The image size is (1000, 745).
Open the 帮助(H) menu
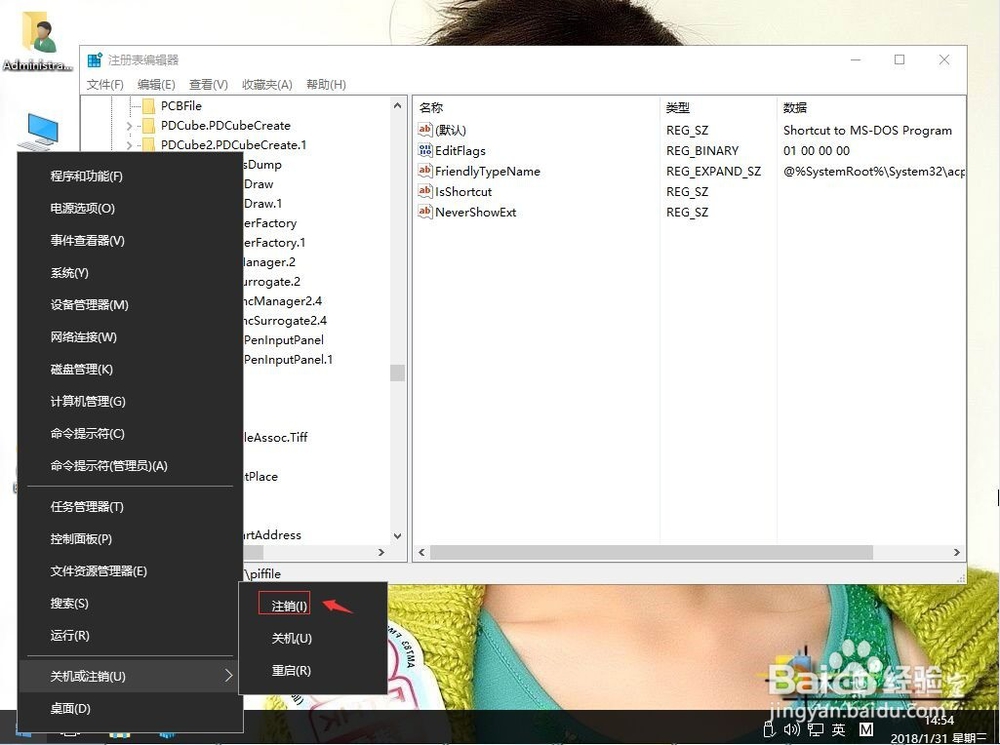click(x=326, y=84)
